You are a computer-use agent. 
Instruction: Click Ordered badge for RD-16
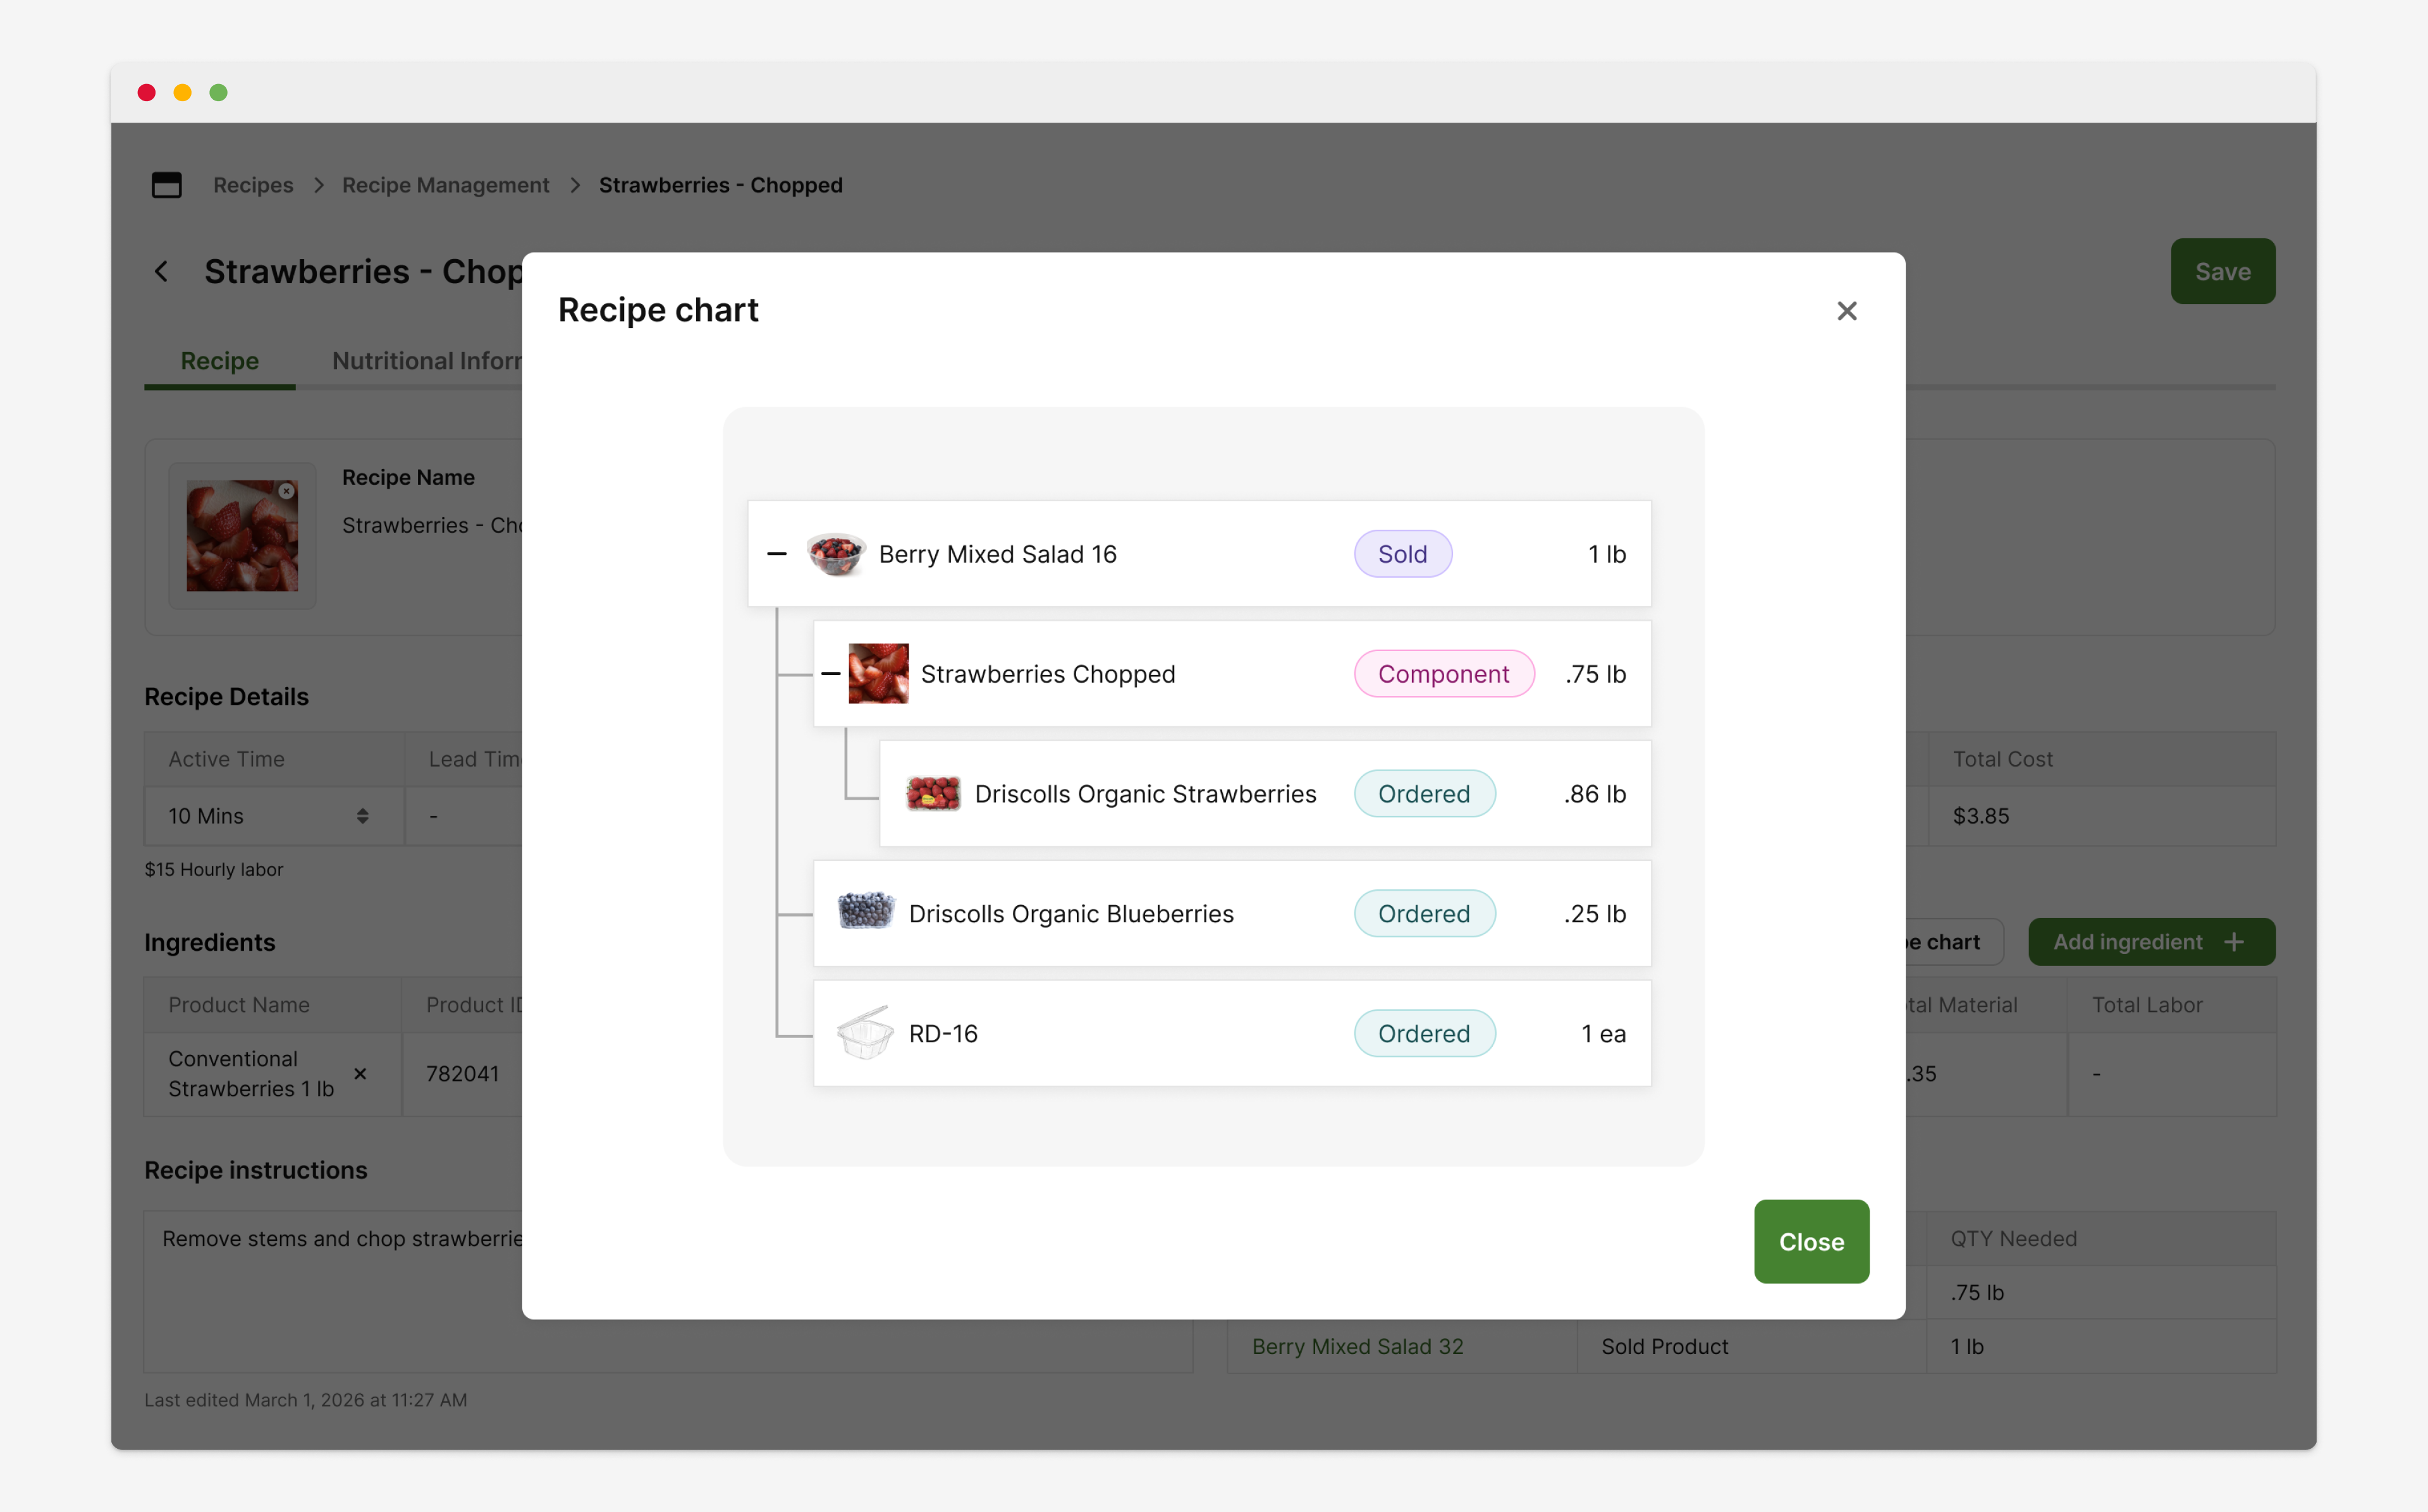[x=1424, y=1034]
